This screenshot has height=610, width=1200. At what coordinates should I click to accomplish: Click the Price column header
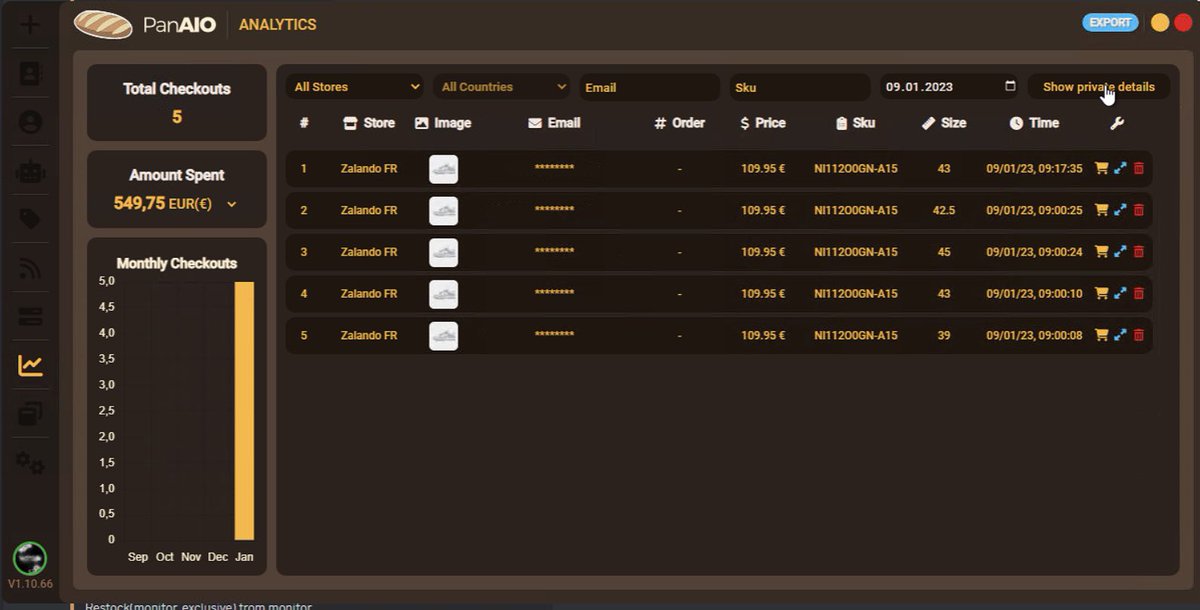(763, 123)
